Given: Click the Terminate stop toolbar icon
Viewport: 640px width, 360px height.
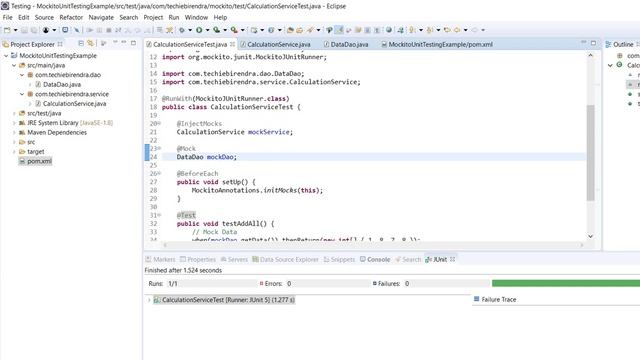Looking at the screenshot, I should [x=109, y=30].
